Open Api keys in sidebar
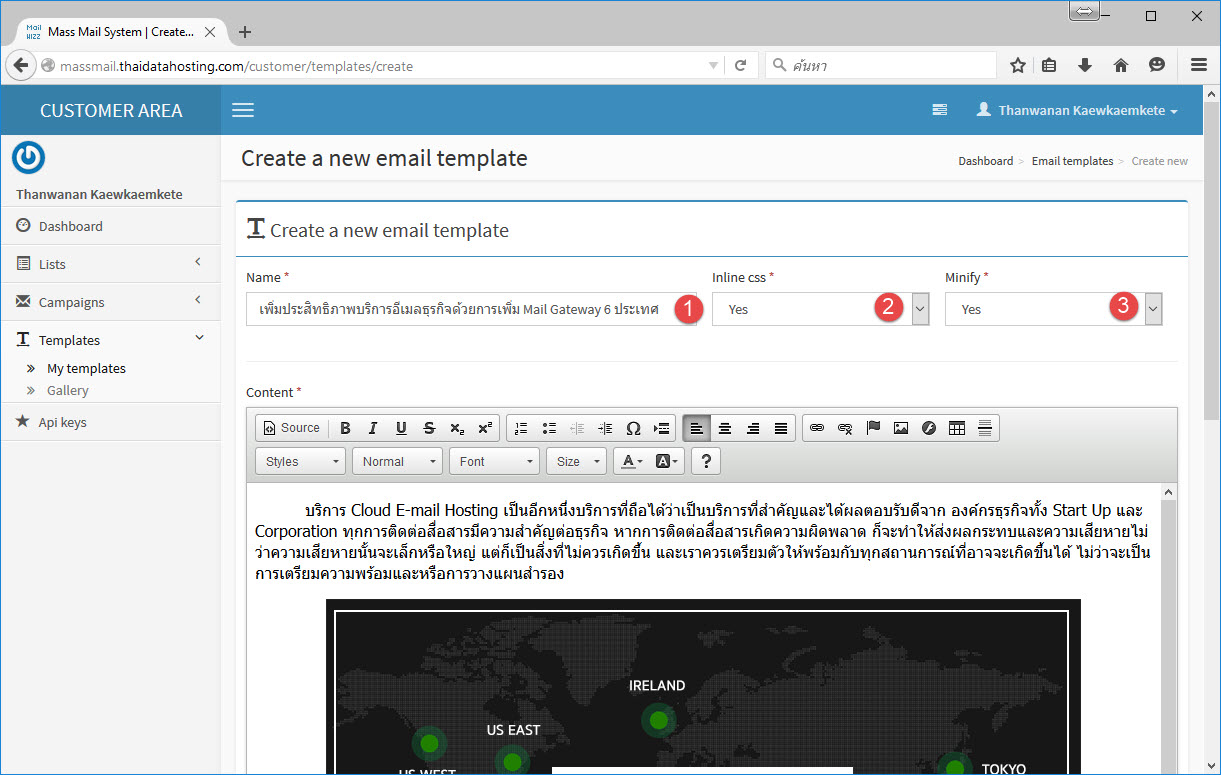 (110, 422)
